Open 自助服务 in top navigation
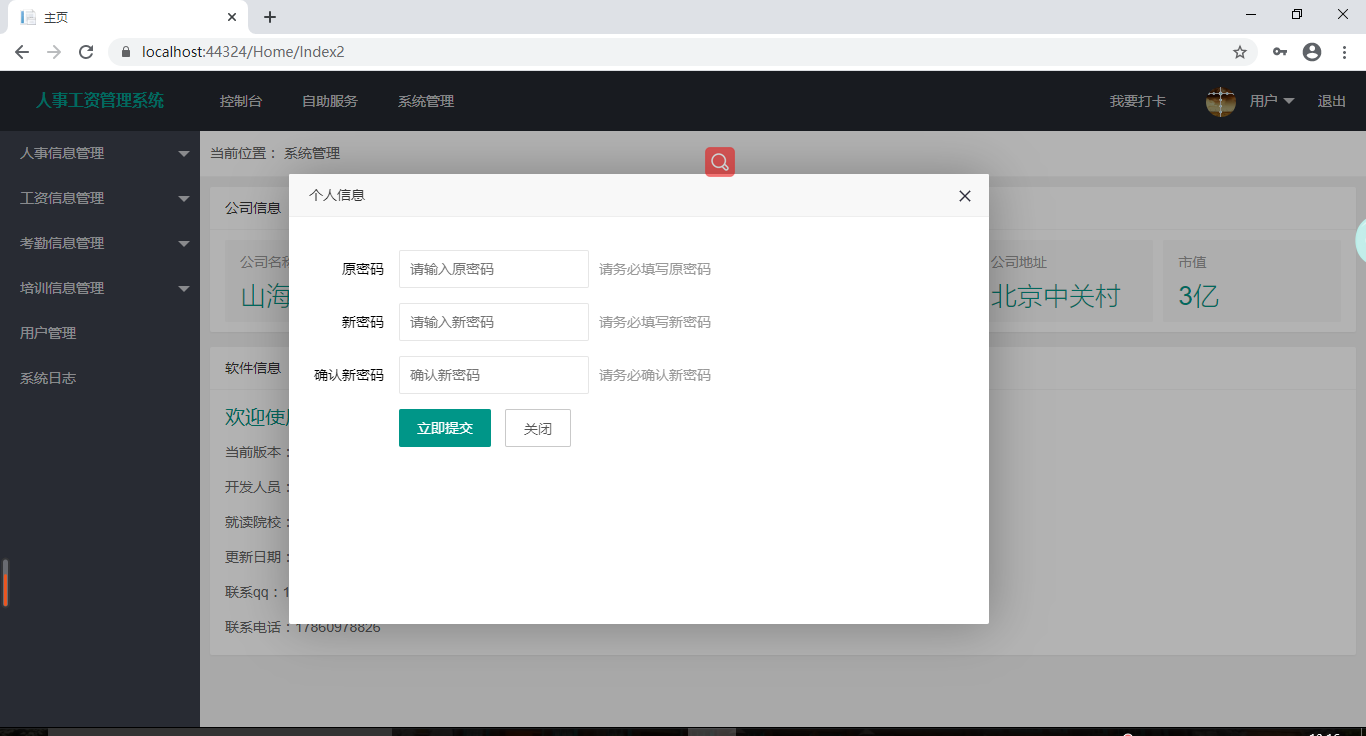The width and height of the screenshot is (1366, 736). click(x=330, y=101)
